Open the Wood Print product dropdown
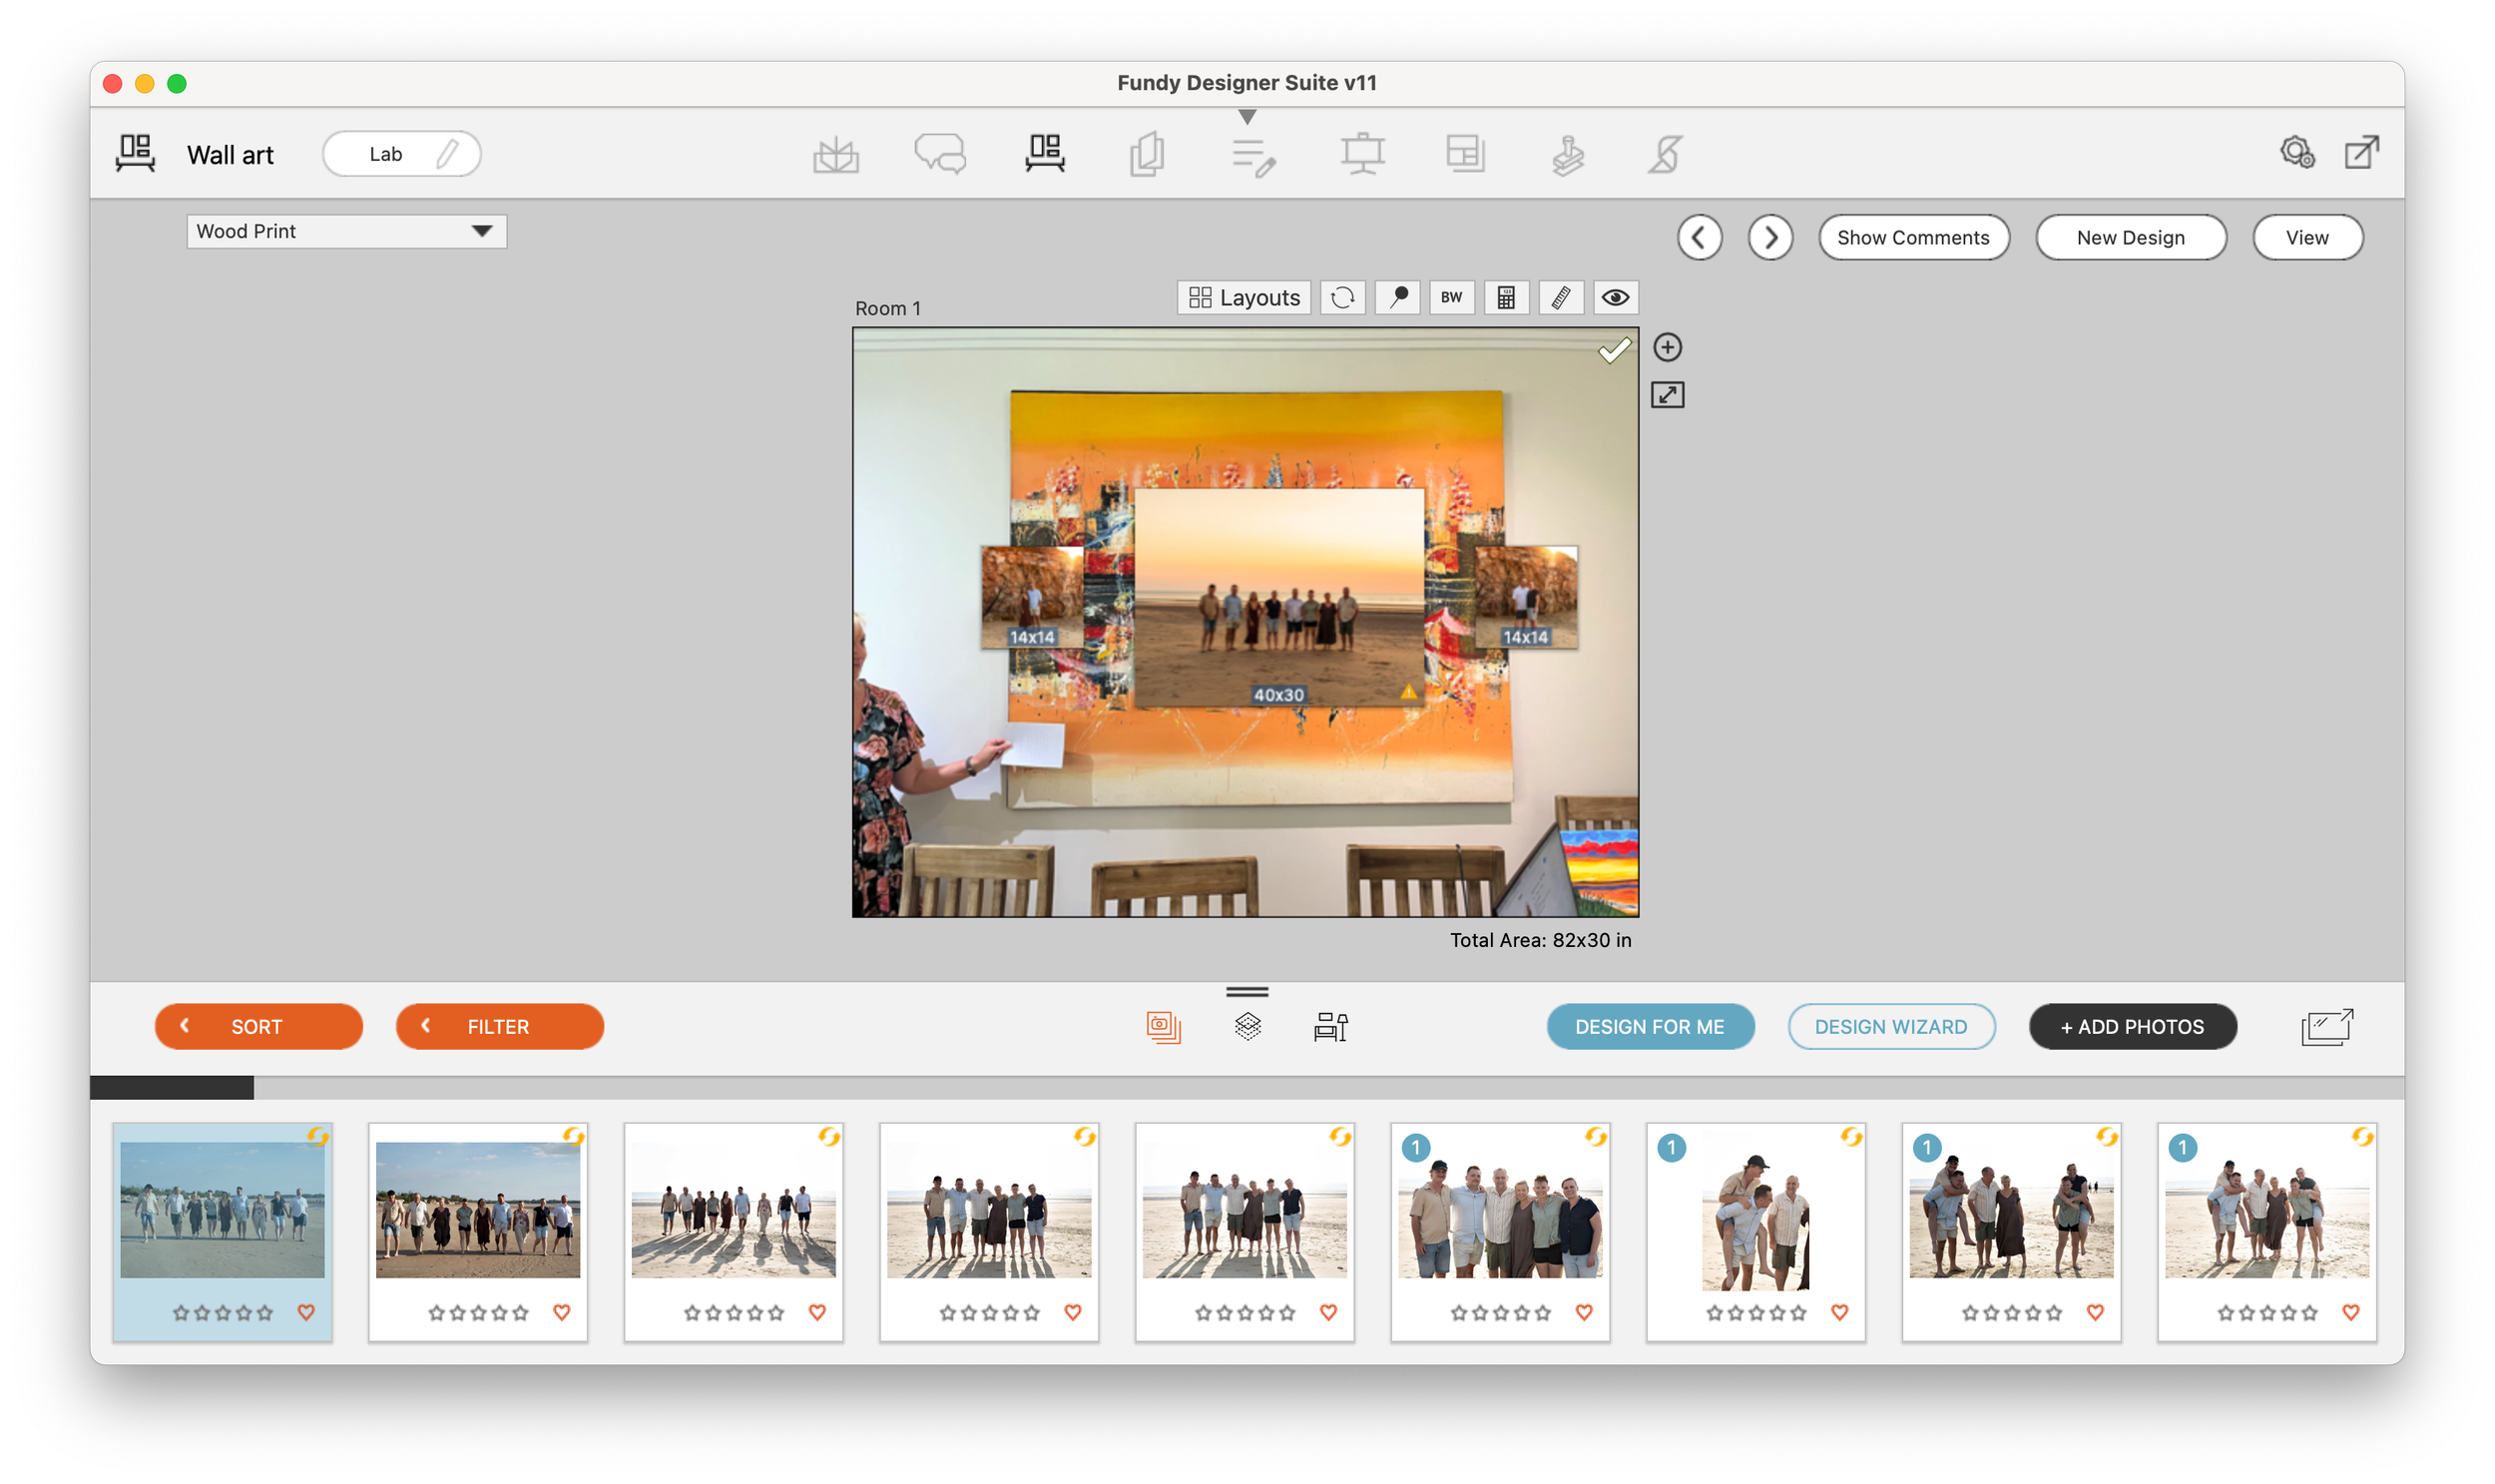 click(346, 231)
